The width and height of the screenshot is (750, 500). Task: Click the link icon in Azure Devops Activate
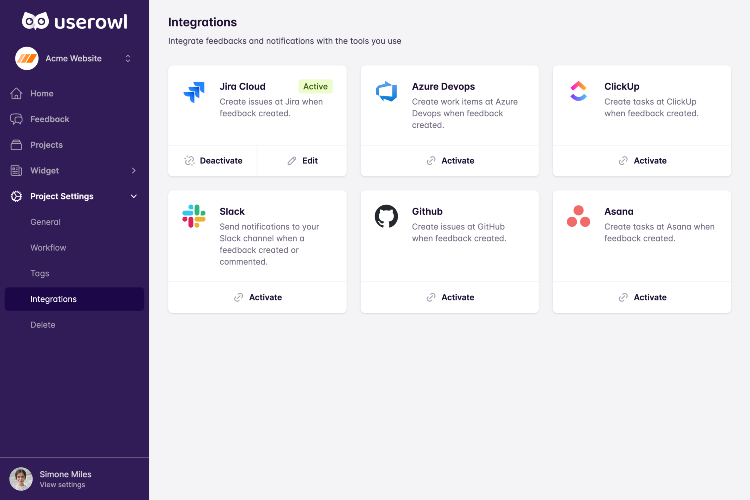(x=431, y=161)
